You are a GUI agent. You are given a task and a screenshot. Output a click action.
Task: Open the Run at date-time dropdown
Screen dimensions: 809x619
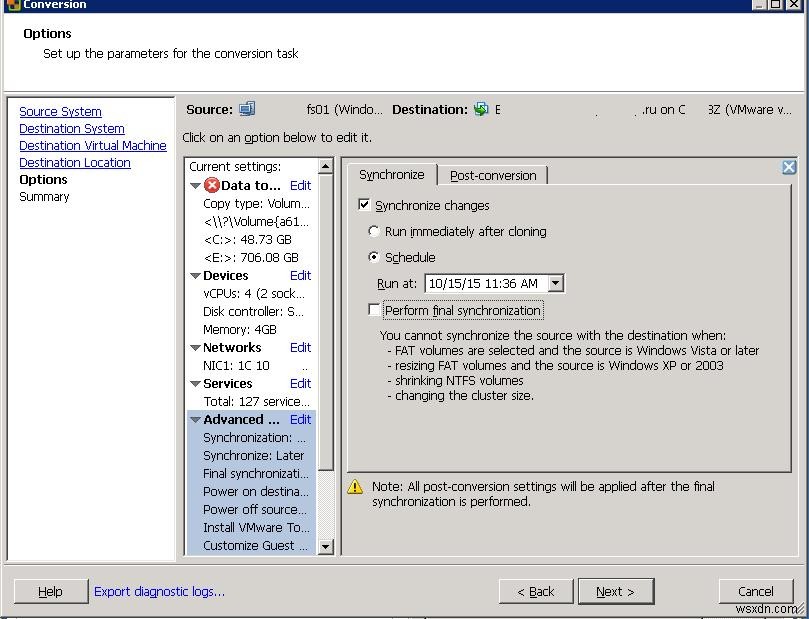556,283
